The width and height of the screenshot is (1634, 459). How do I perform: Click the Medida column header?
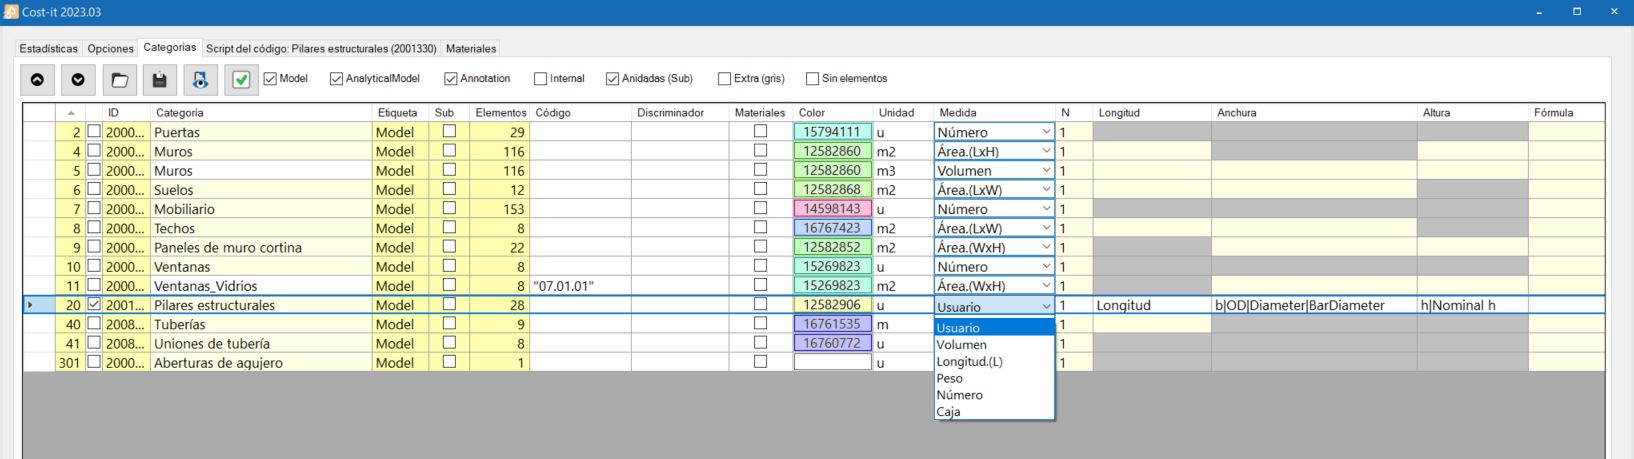tap(994, 112)
